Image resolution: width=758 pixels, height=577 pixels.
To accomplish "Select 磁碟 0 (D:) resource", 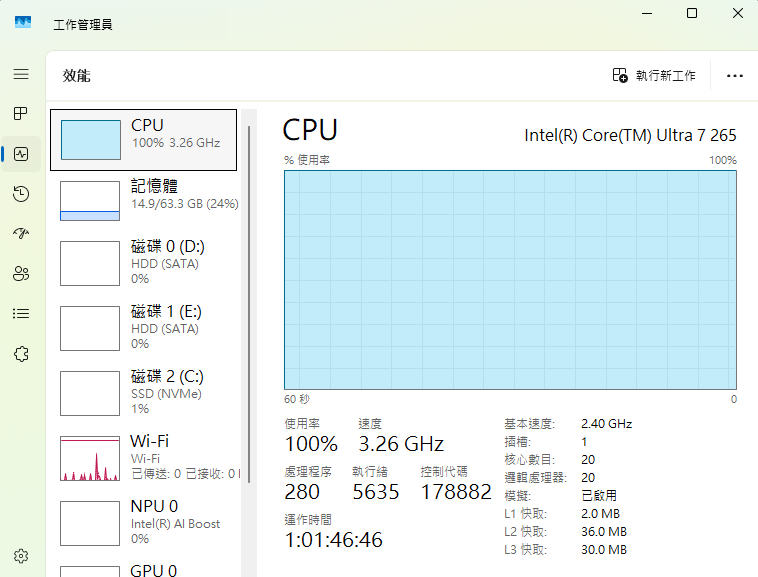I will [x=146, y=262].
